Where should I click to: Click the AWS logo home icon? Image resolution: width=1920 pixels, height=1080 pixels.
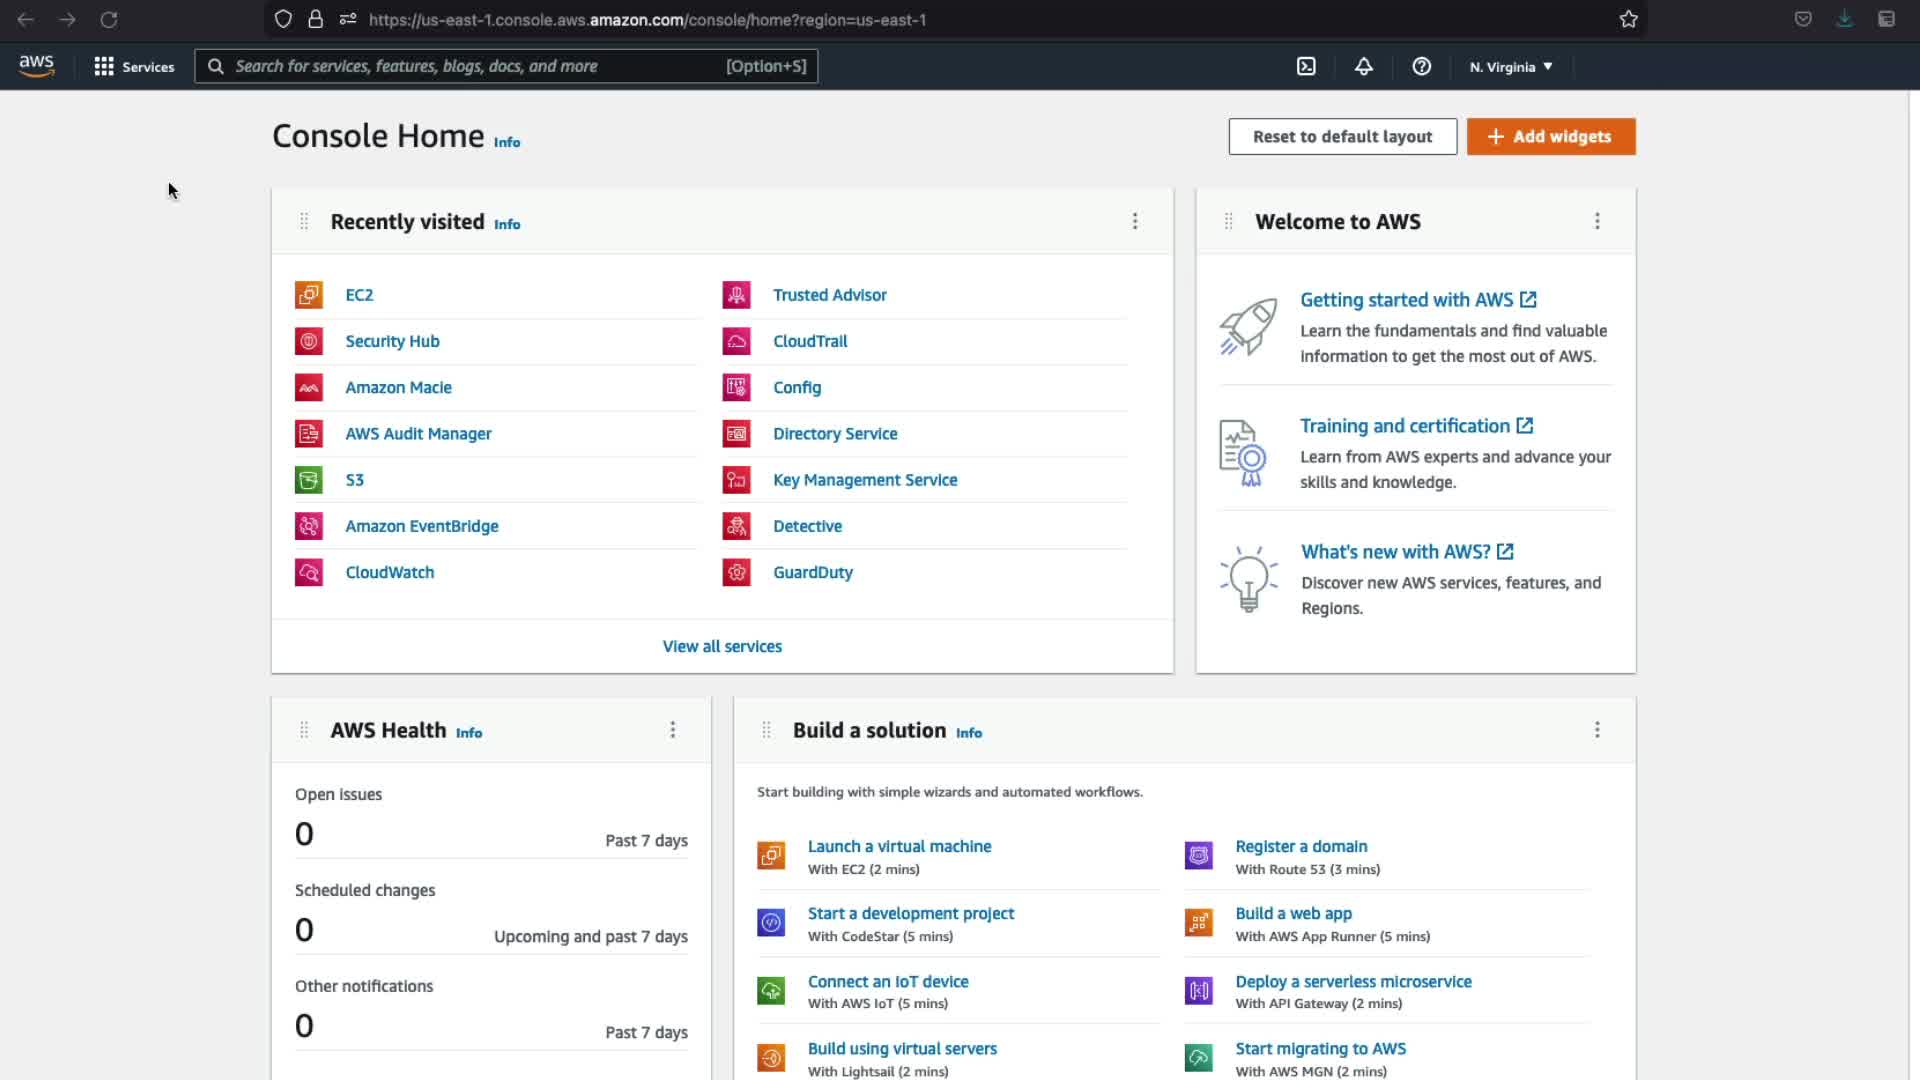(x=37, y=66)
